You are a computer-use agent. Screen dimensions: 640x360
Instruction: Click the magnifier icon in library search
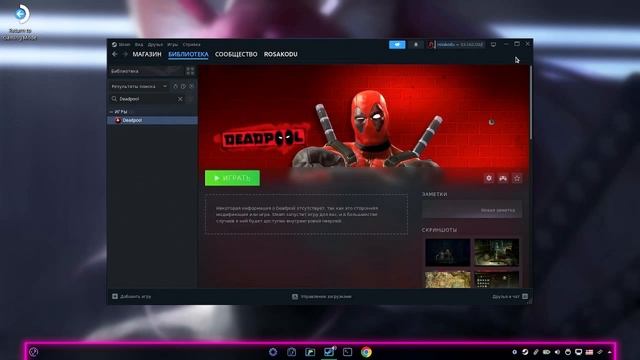[x=114, y=99]
